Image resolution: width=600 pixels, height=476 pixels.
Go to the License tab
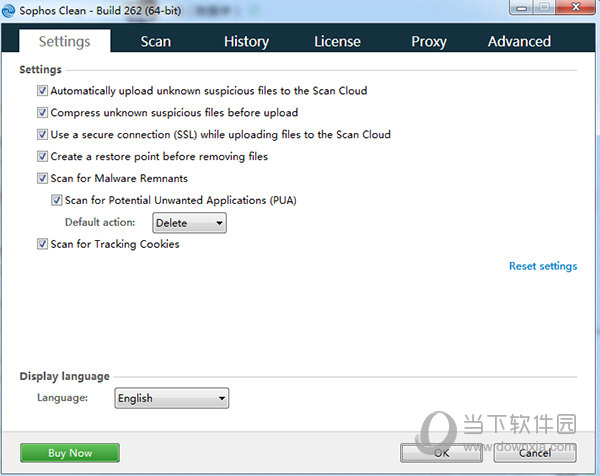[x=338, y=41]
